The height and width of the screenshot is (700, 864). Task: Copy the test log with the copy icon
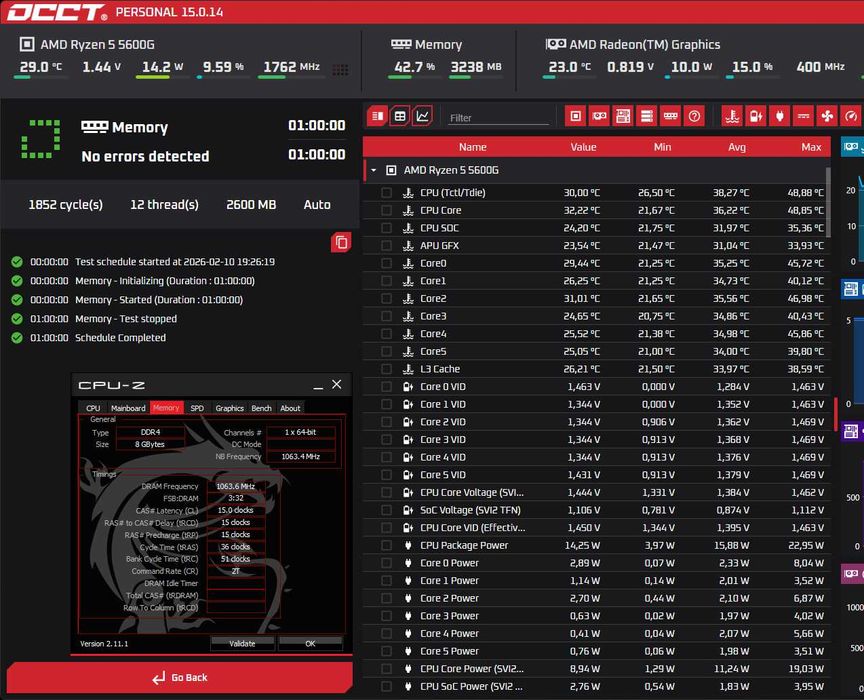(x=341, y=243)
